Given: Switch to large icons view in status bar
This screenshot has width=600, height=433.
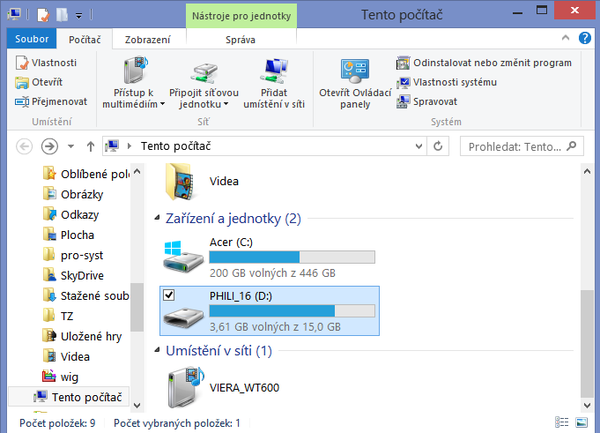Looking at the screenshot, I should 582,422.
